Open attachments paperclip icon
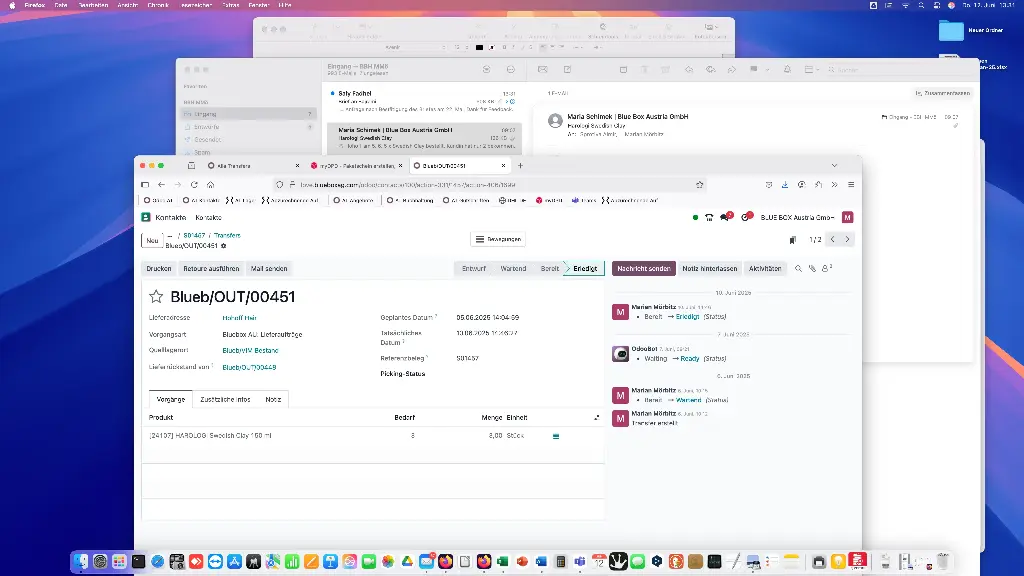This screenshot has height=576, width=1024. (812, 268)
